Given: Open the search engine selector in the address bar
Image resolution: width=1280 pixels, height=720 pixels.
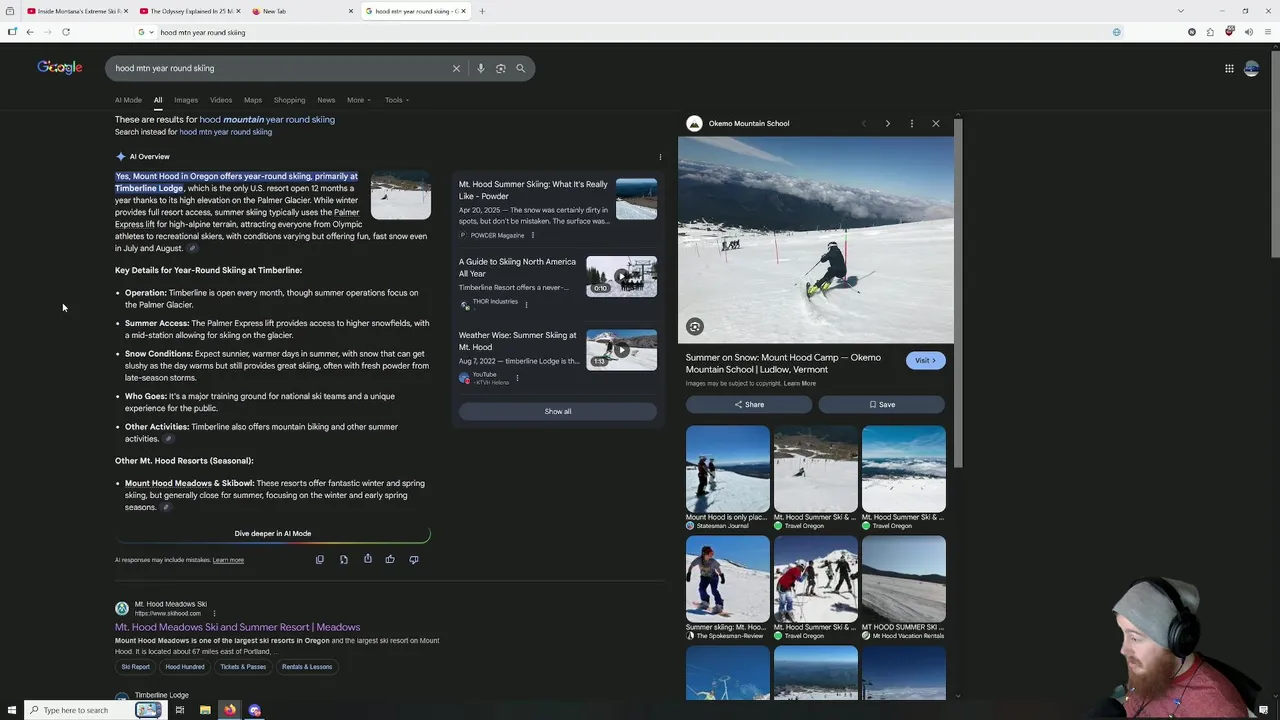Looking at the screenshot, I should pos(145,32).
